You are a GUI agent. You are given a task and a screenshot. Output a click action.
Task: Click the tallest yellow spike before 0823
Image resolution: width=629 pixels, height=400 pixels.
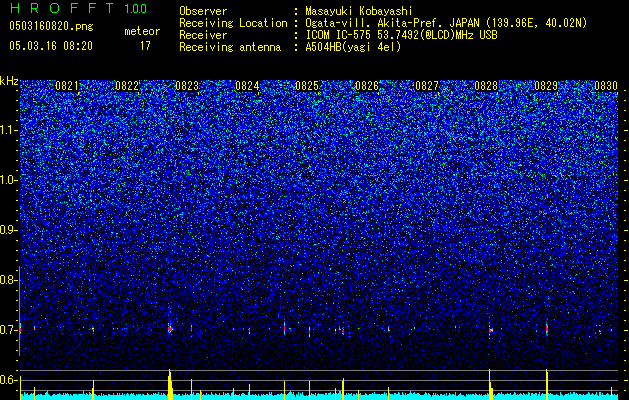(170, 384)
